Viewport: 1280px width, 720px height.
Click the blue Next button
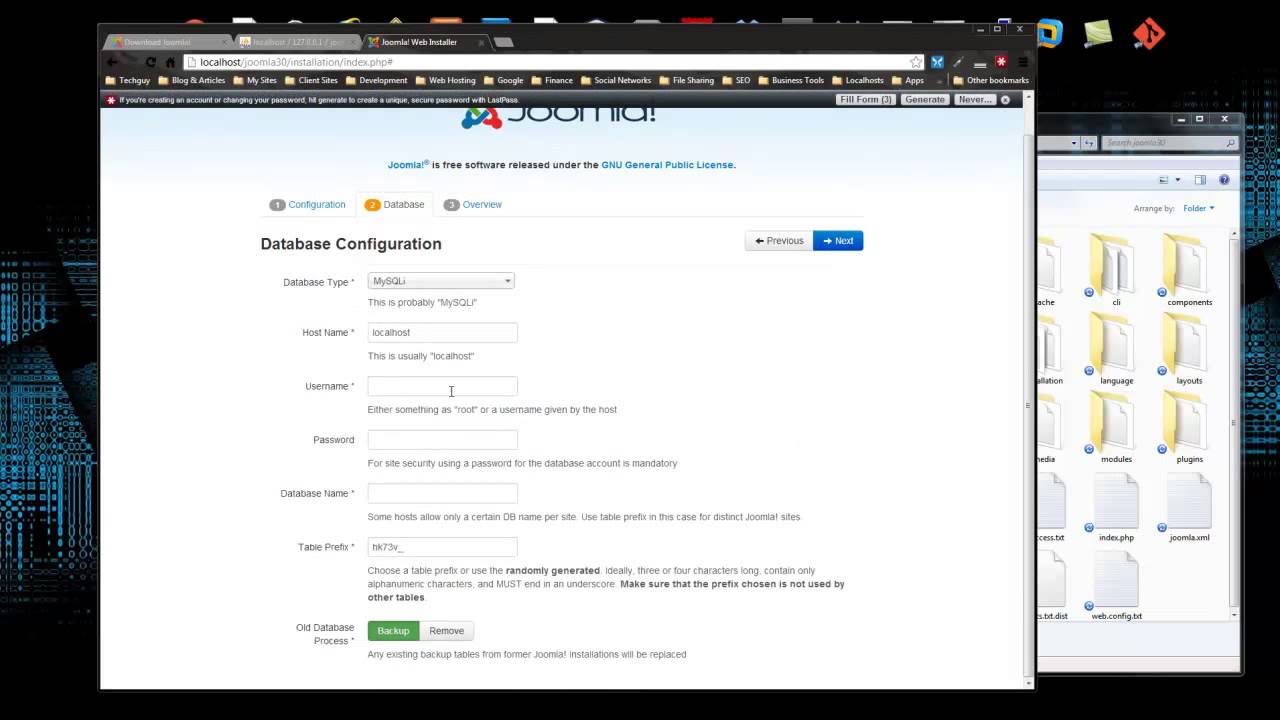(838, 241)
